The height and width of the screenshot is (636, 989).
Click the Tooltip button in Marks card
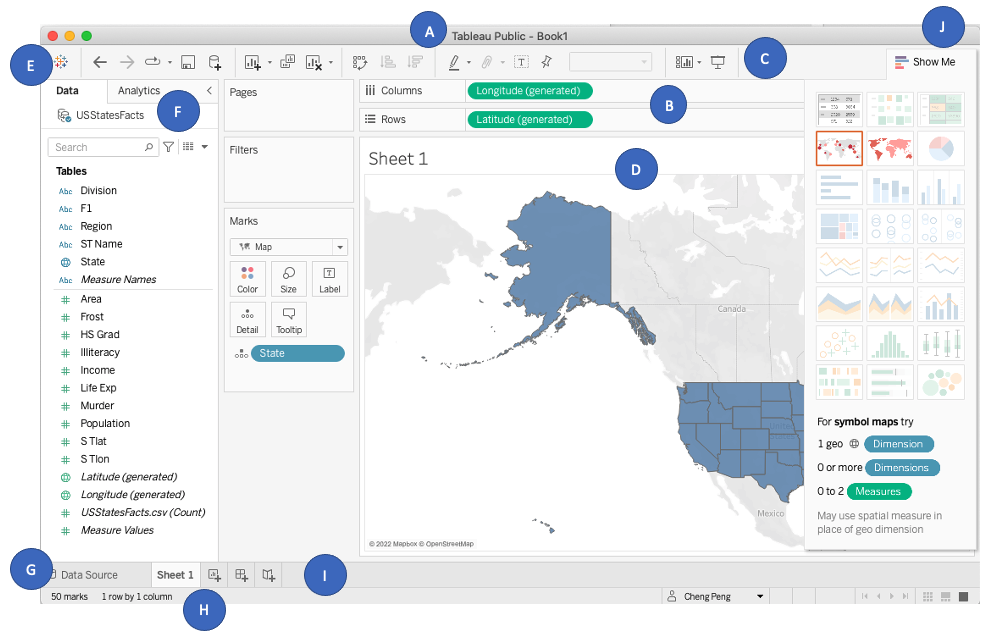(289, 320)
